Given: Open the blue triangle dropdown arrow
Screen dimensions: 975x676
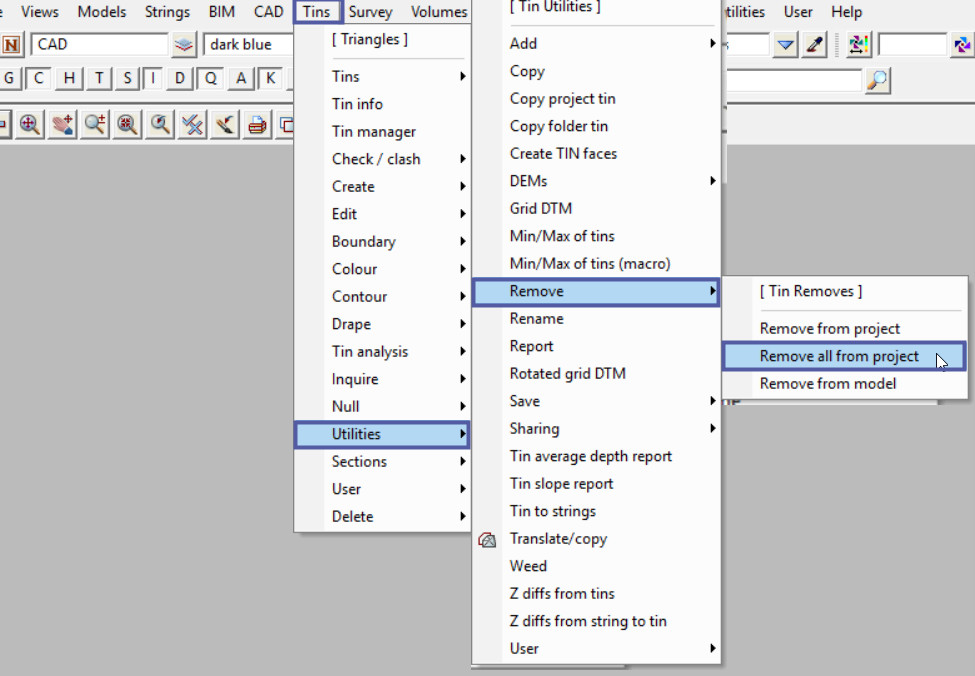Looking at the screenshot, I should pos(786,45).
